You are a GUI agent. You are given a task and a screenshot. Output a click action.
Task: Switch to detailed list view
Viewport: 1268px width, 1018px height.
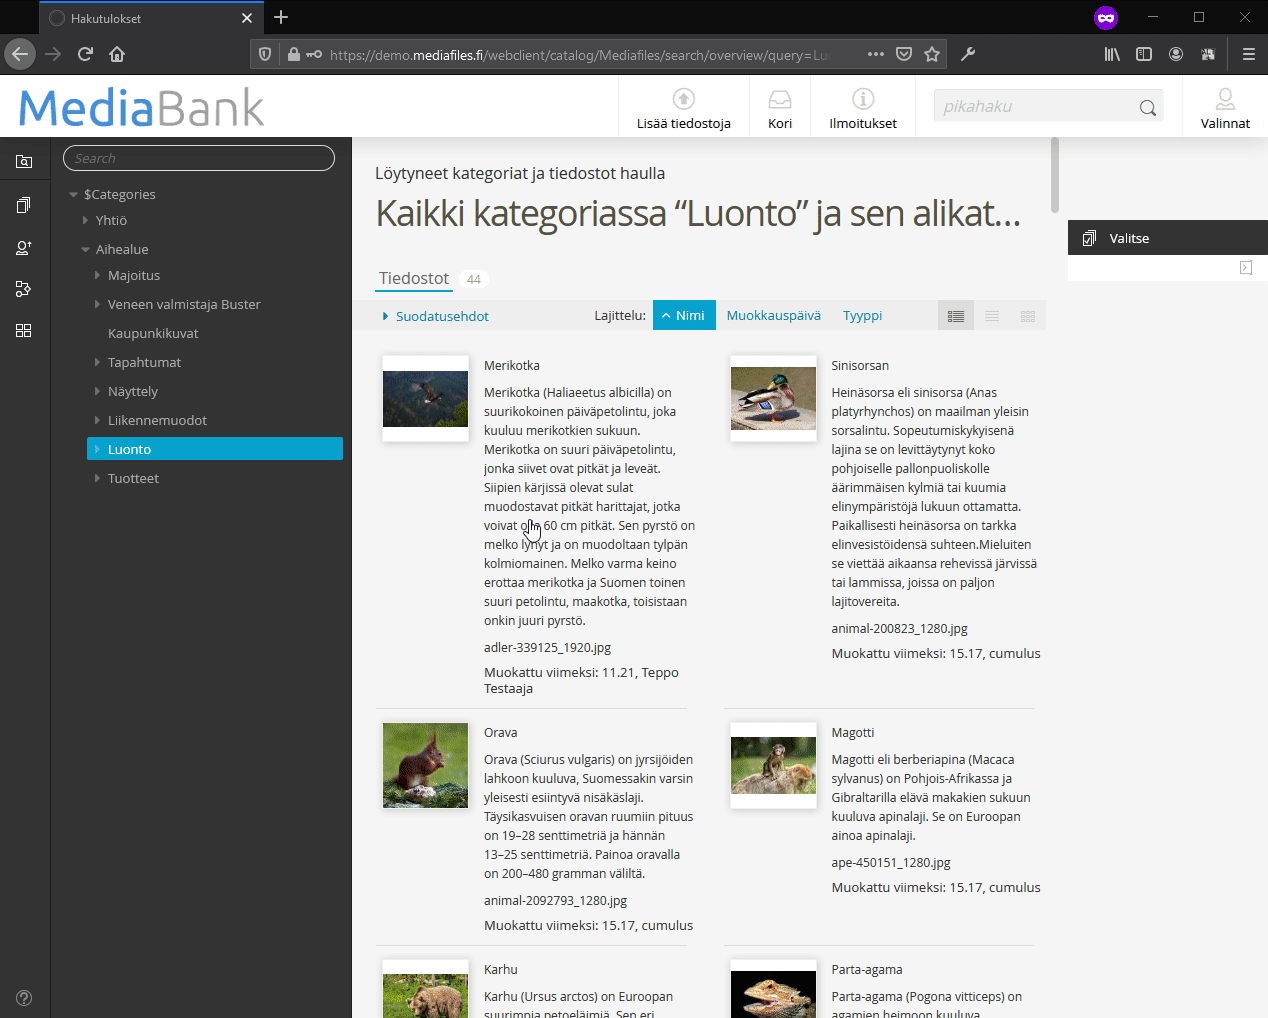click(x=956, y=316)
